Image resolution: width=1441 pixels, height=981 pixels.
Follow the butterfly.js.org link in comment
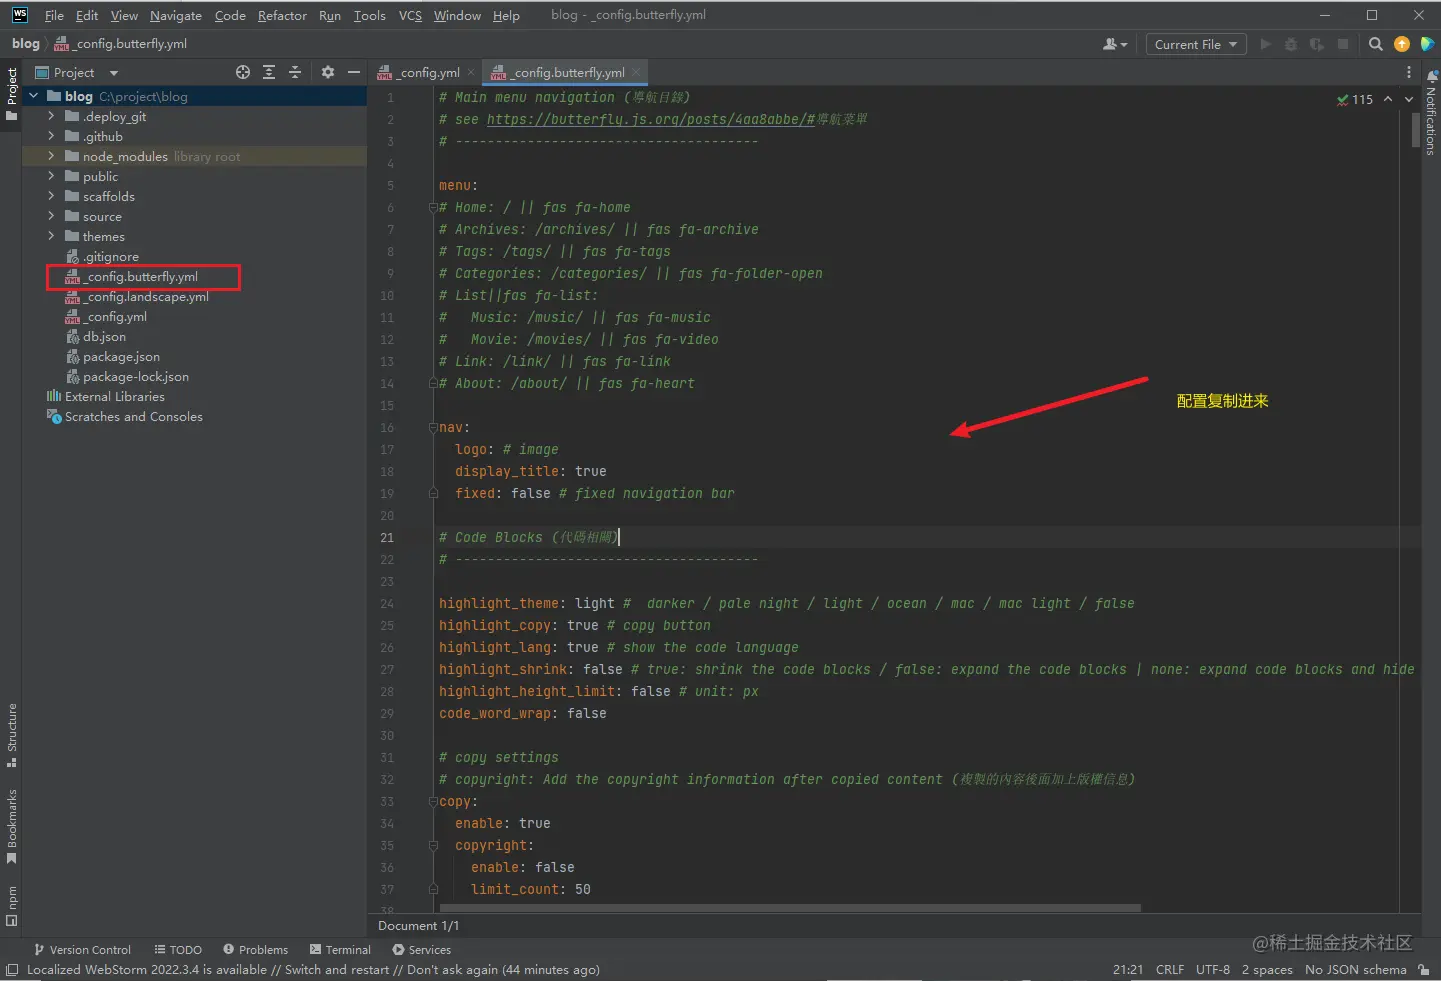[651, 119]
